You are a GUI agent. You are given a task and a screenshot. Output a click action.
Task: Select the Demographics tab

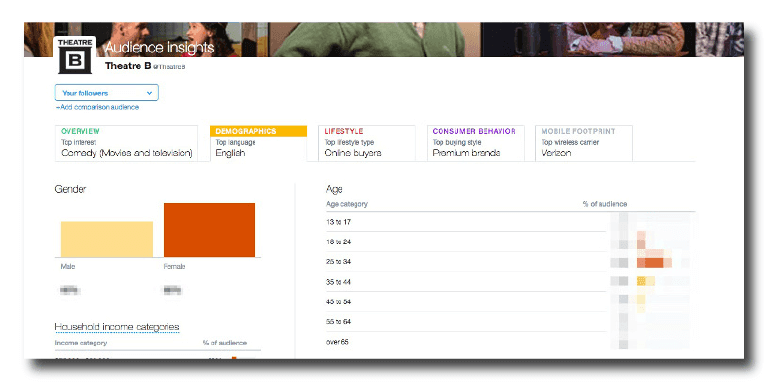pos(258,143)
